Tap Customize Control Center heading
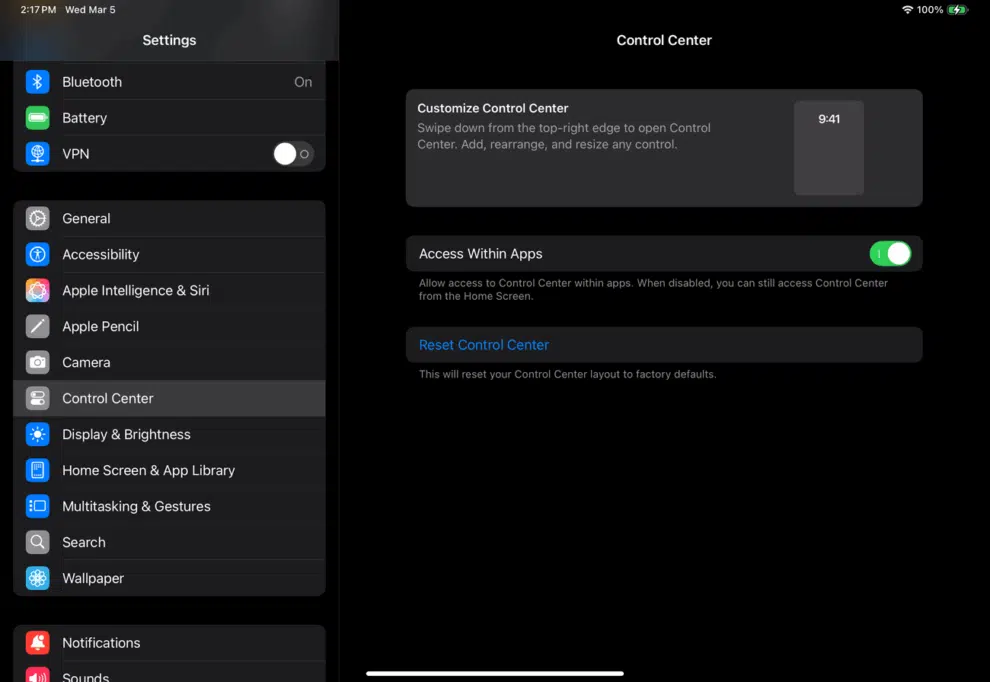The image size is (990, 682). coord(492,108)
